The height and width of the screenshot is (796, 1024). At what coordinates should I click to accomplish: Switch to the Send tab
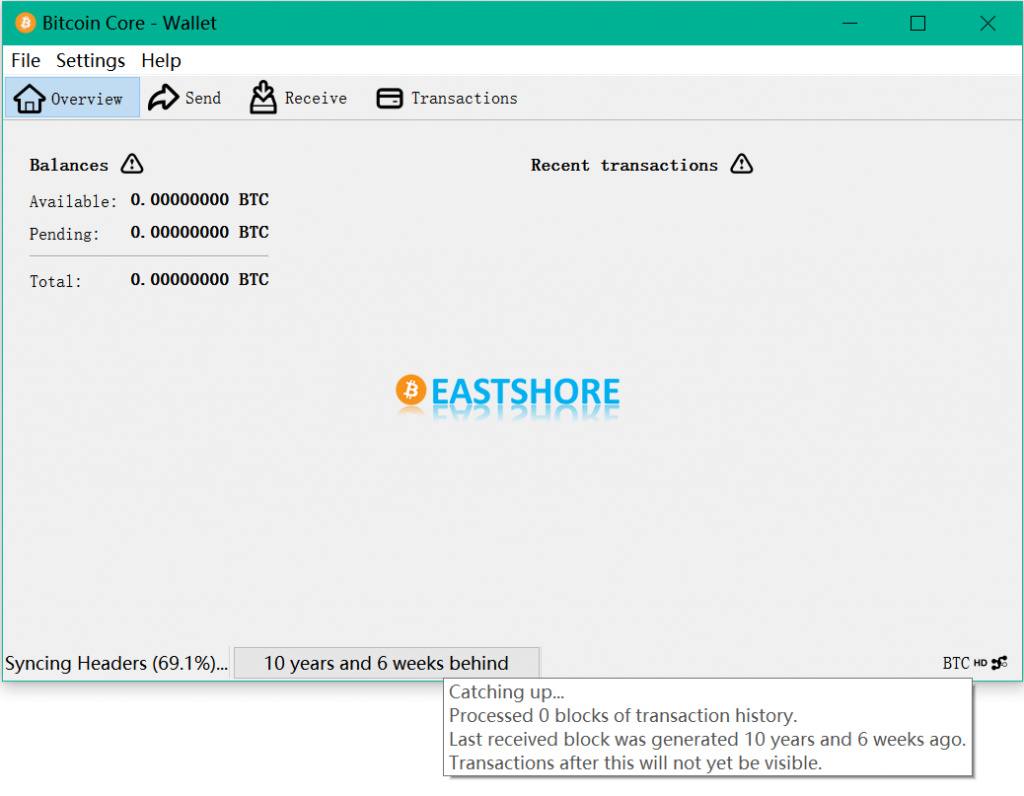(x=185, y=97)
